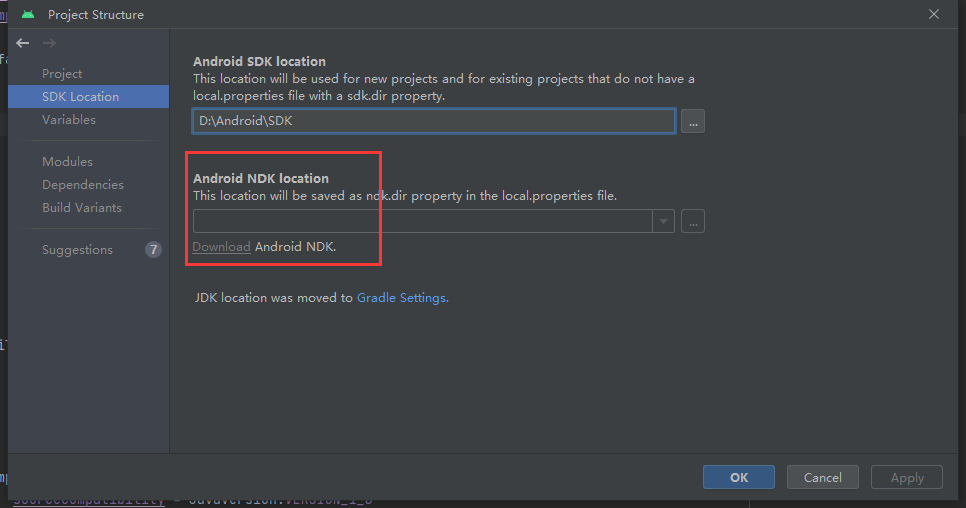966x508 pixels.
Task: Click the Android NDK location heading
Action: (261, 178)
